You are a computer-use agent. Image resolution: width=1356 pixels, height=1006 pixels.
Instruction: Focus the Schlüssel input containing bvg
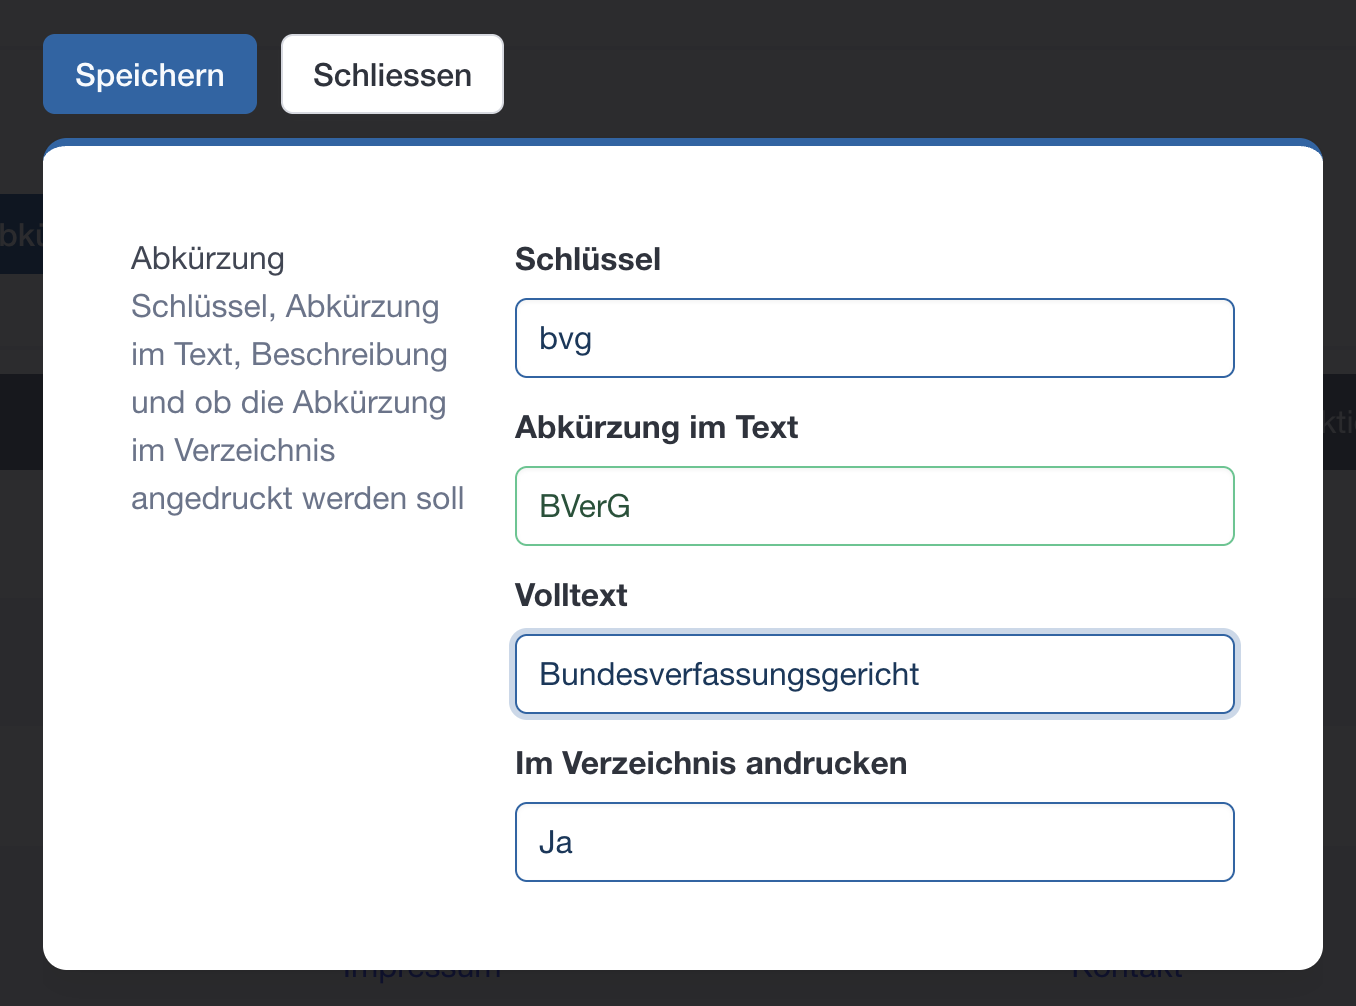(x=875, y=338)
